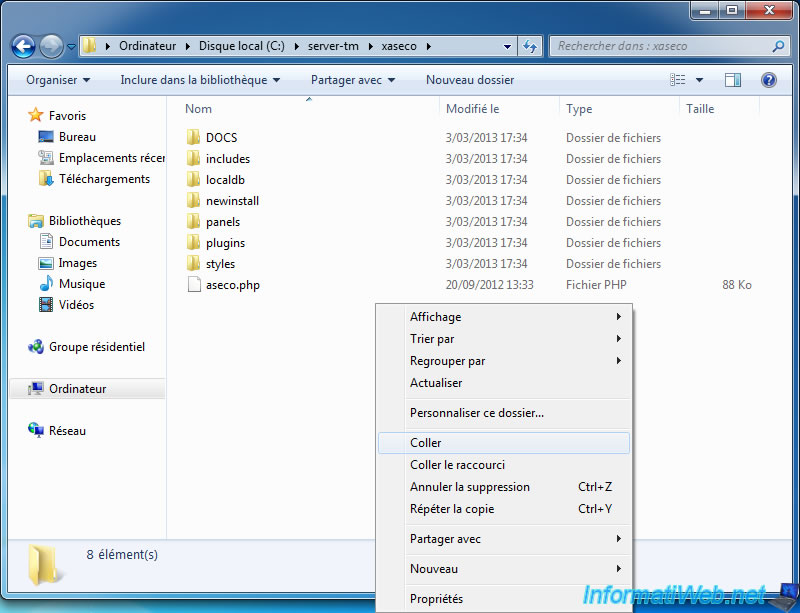The width and height of the screenshot is (800, 613).
Task: Select the plugins folder icon
Action: [193, 242]
